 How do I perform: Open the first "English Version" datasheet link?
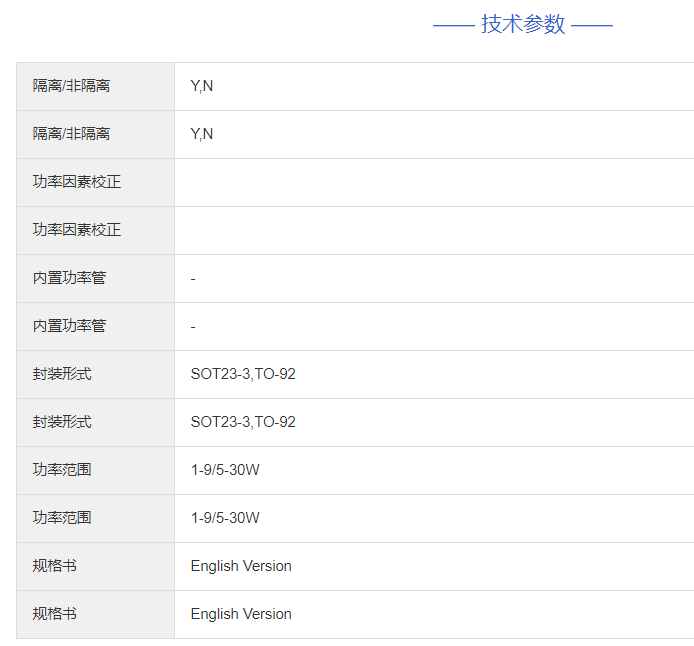[x=241, y=566]
